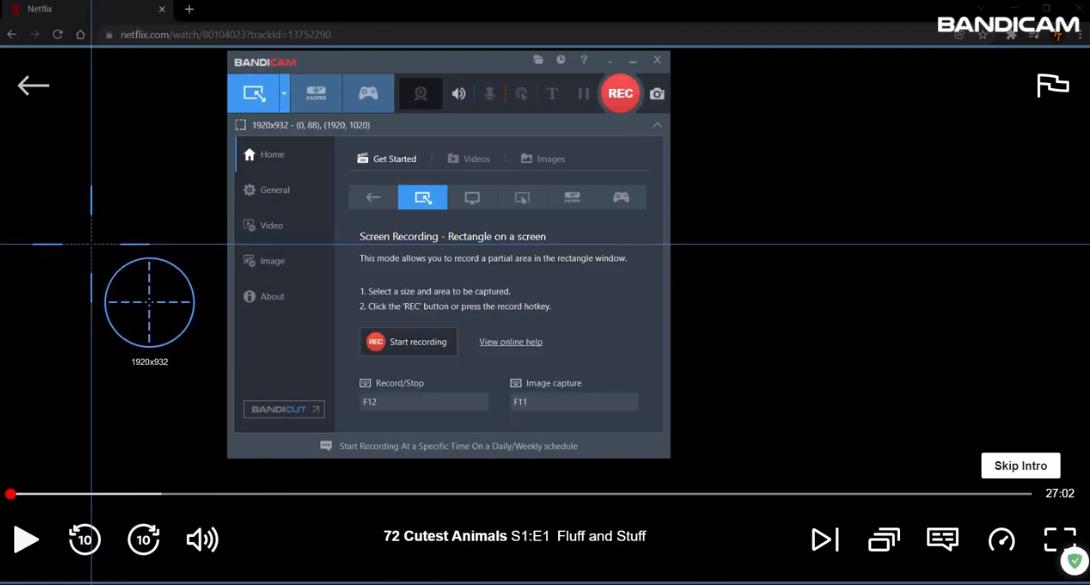Screen dimensions: 1090x585
Task: Click scheduled recording message at Bandicam bottom
Action: [x=449, y=446]
